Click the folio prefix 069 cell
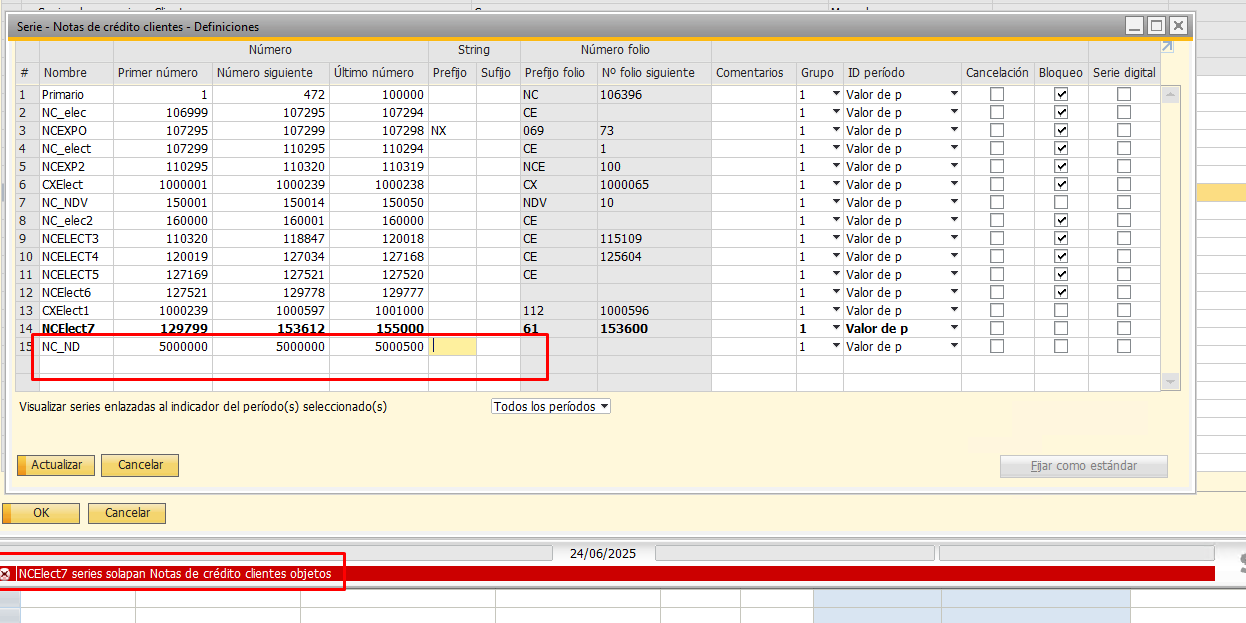This screenshot has height=623, width=1246. coord(559,130)
